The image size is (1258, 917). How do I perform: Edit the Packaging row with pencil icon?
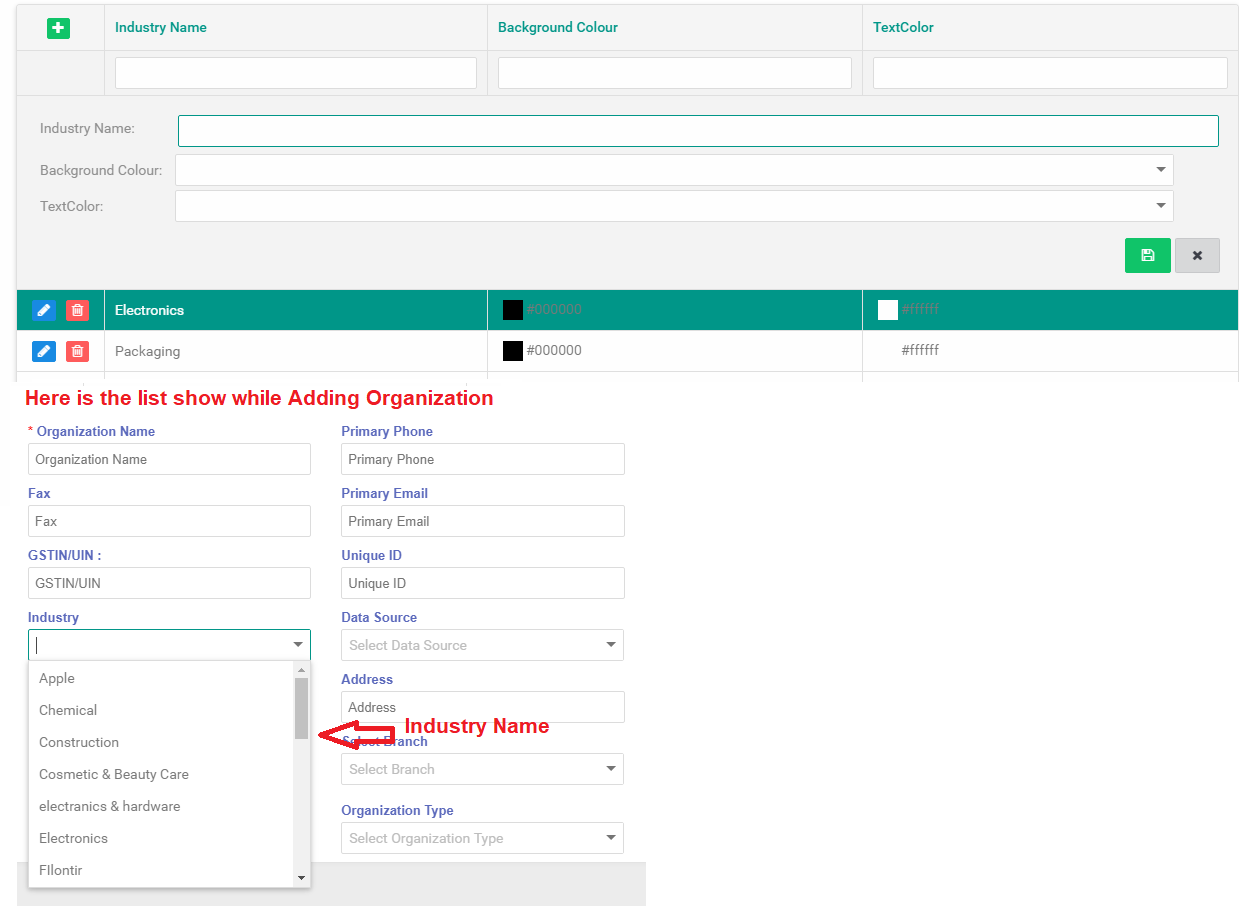click(43, 351)
